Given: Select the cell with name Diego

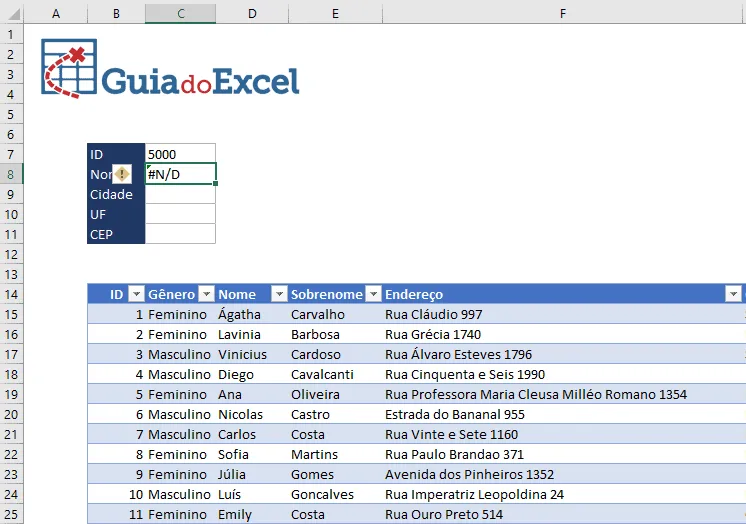Looking at the screenshot, I should click(x=252, y=374).
